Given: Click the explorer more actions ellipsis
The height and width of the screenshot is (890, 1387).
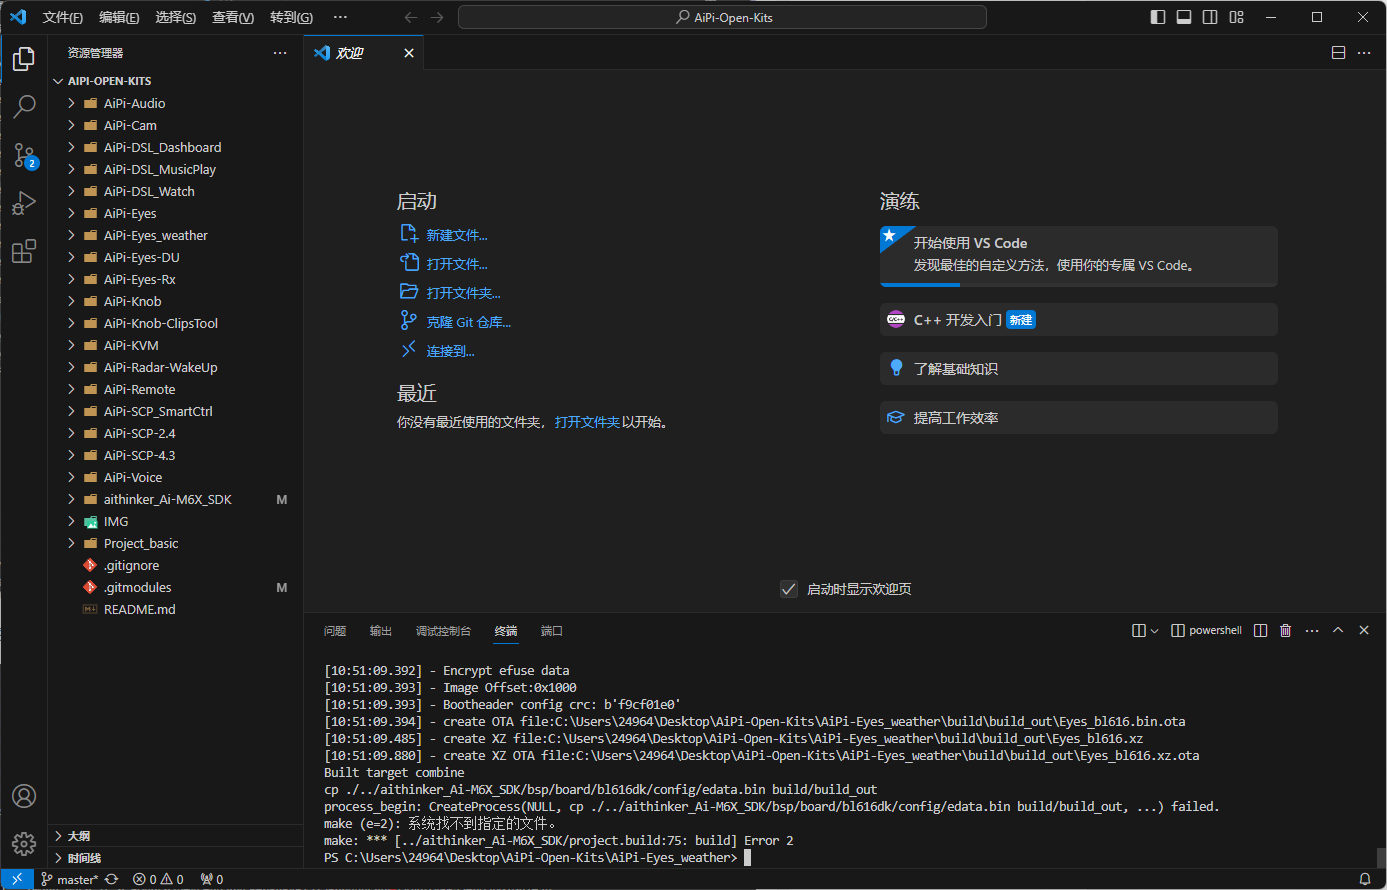Looking at the screenshot, I should (x=280, y=53).
